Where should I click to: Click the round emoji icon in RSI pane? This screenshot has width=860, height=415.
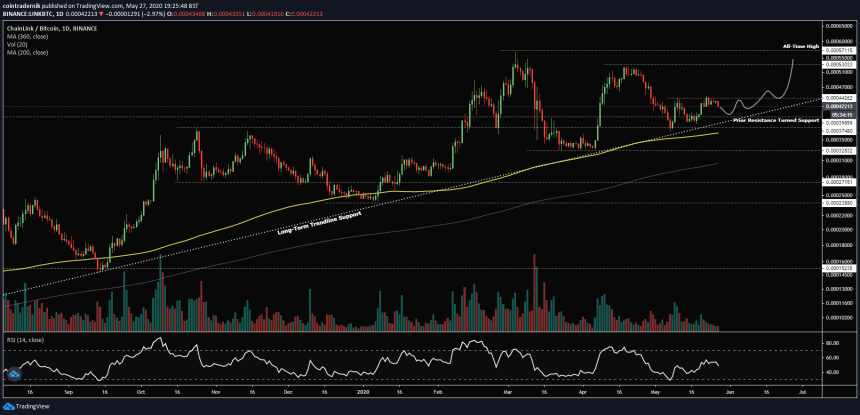tap(14, 376)
